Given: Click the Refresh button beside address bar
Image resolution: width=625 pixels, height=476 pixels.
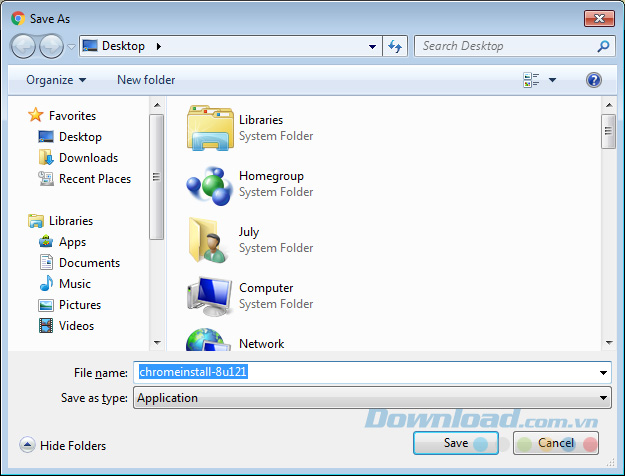Looking at the screenshot, I should (x=395, y=46).
